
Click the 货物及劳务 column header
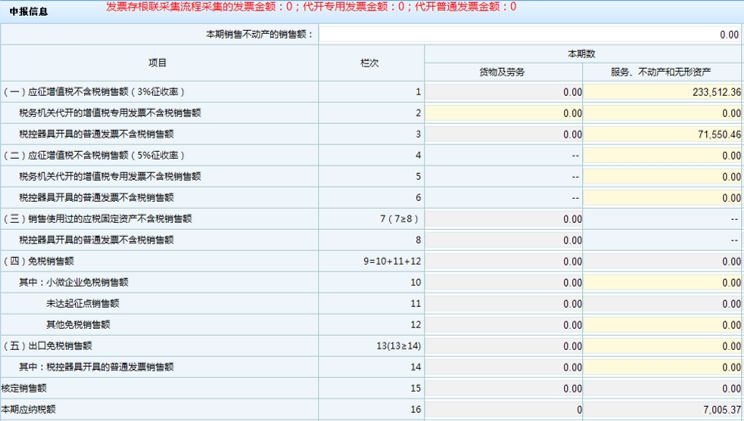tap(505, 72)
